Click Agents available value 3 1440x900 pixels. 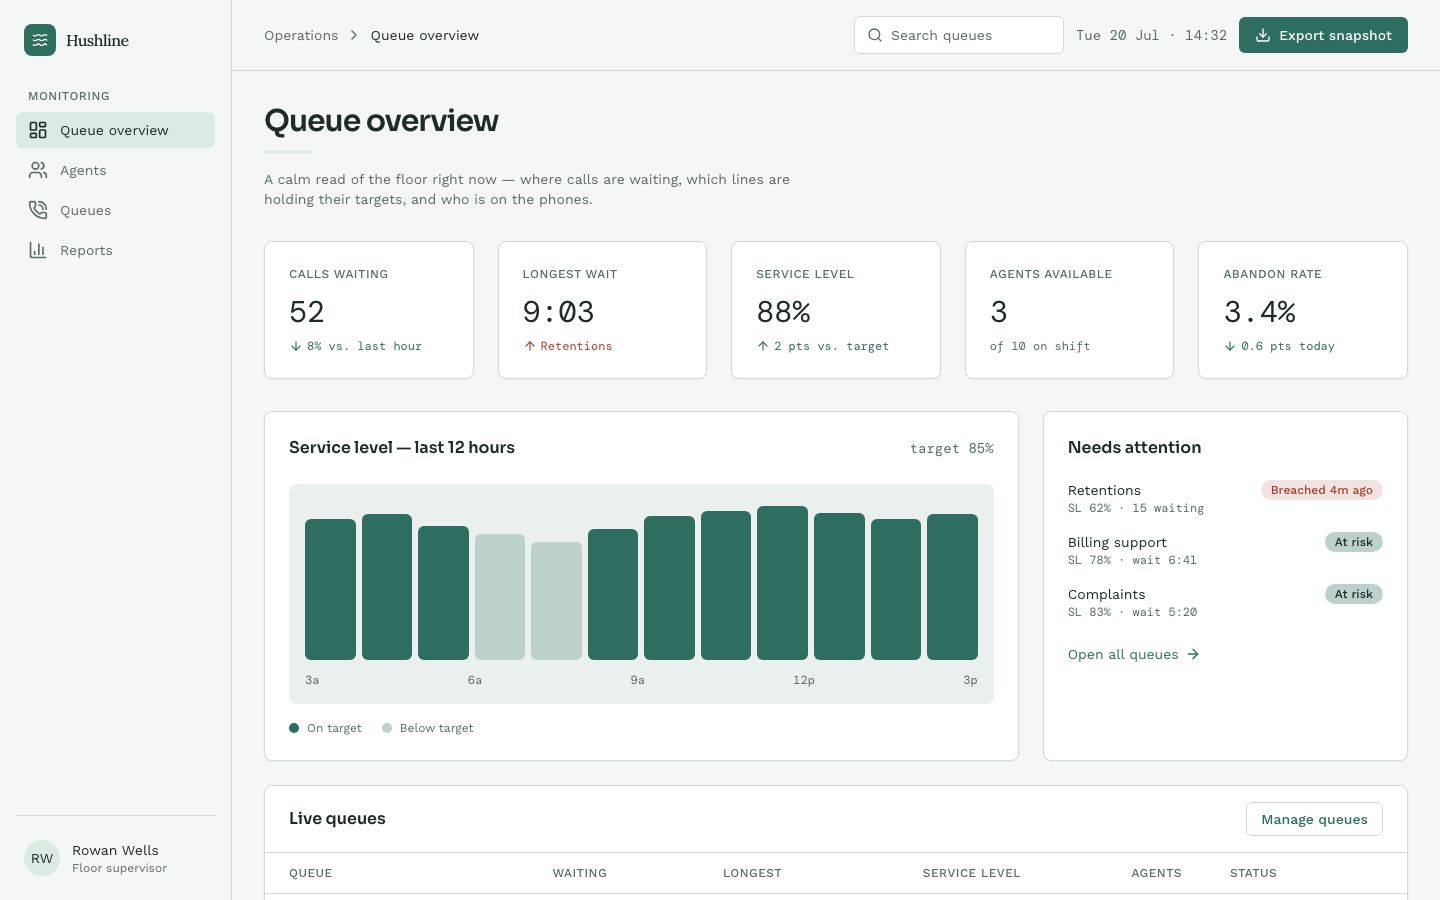click(999, 312)
